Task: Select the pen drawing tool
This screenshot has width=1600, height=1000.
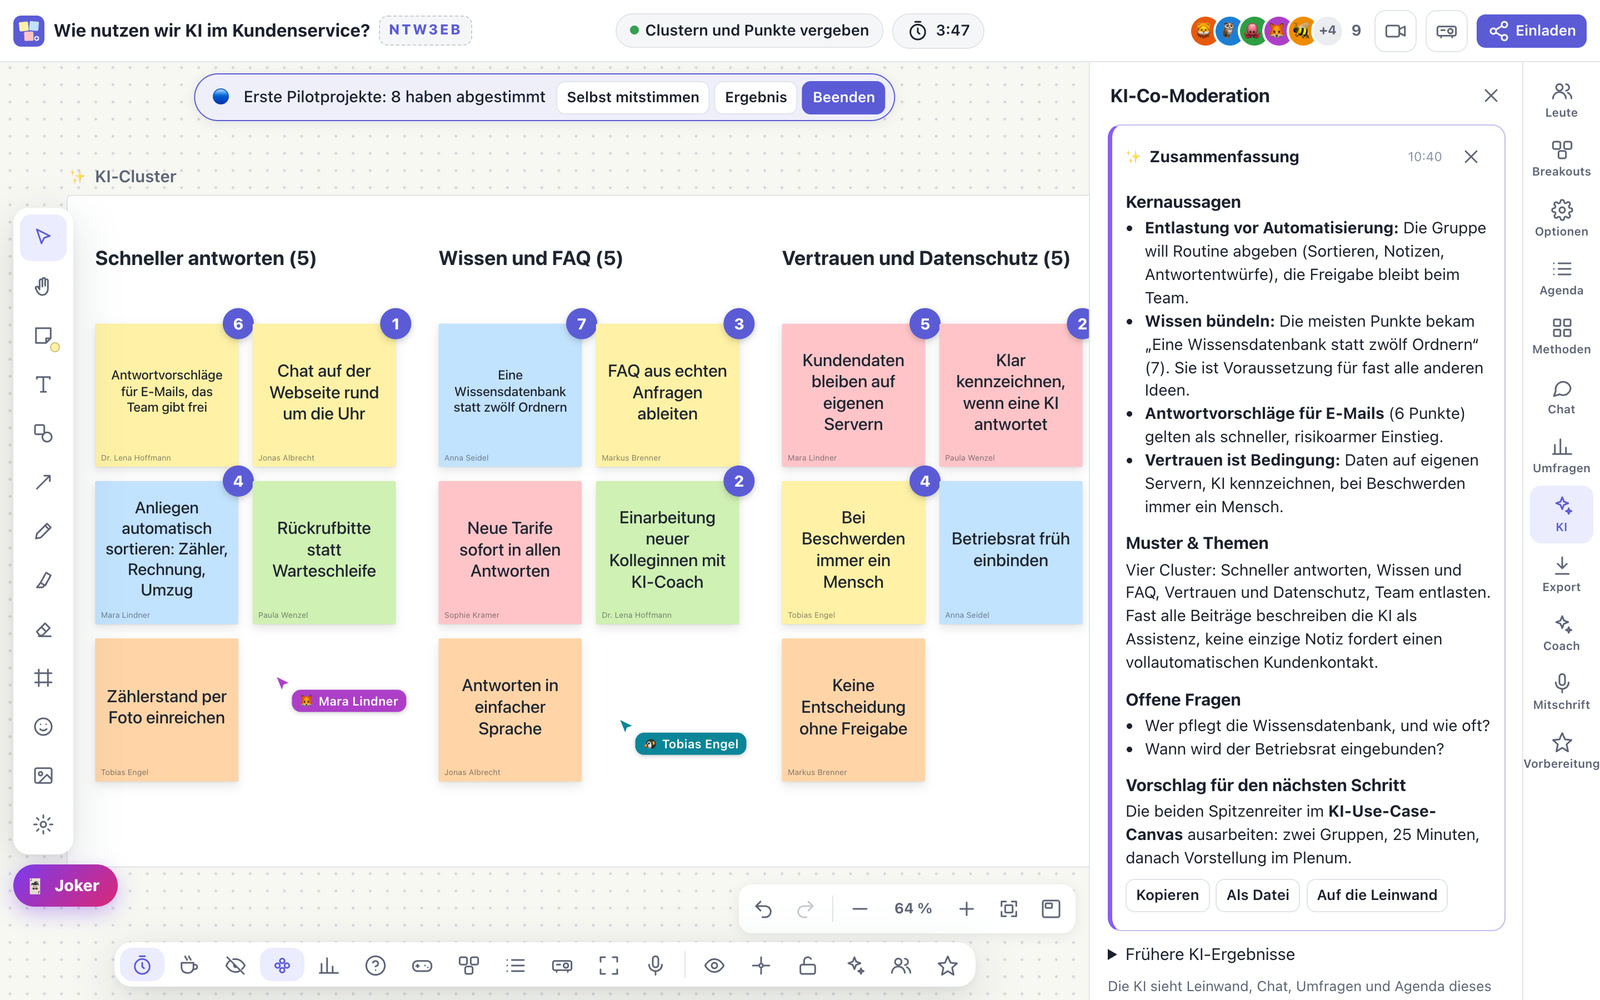Action: [x=43, y=531]
